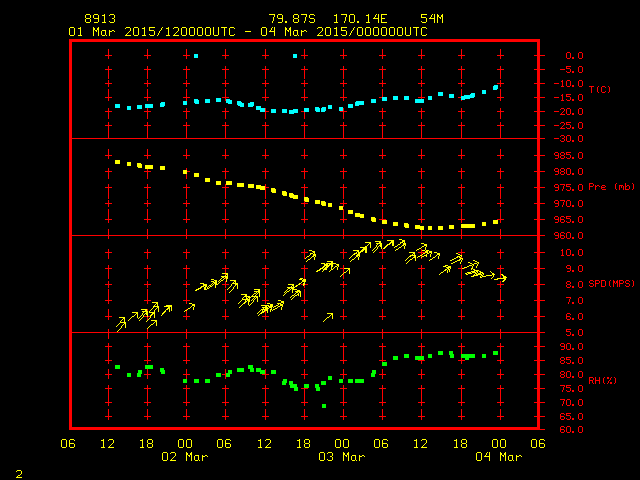Click the -15.0 temperature tick value

click(x=569, y=98)
